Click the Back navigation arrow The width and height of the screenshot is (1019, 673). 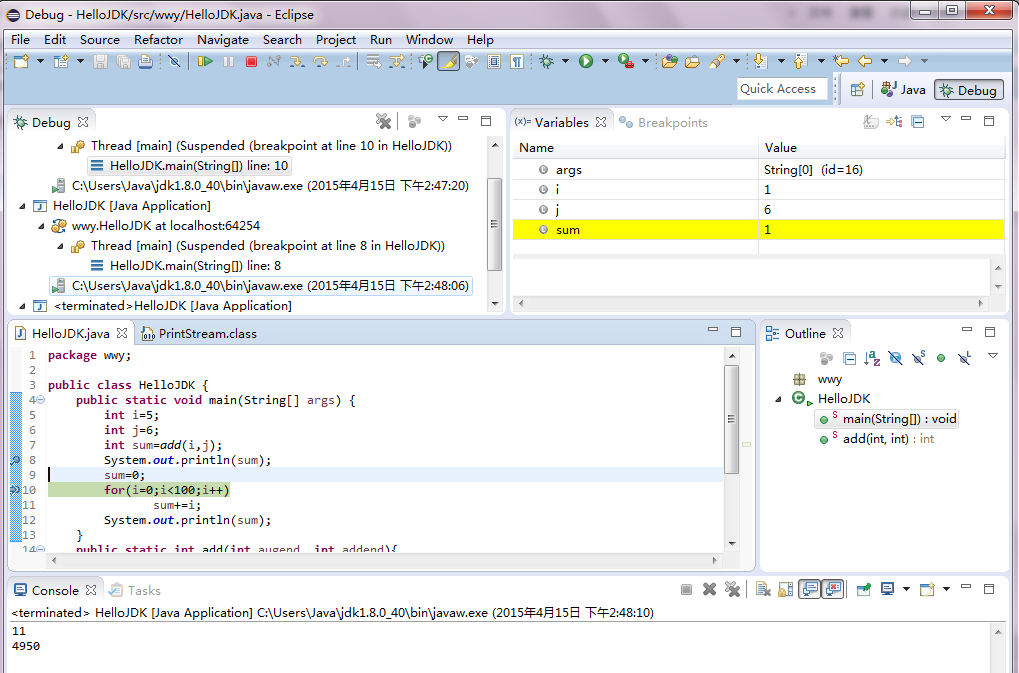tap(865, 61)
